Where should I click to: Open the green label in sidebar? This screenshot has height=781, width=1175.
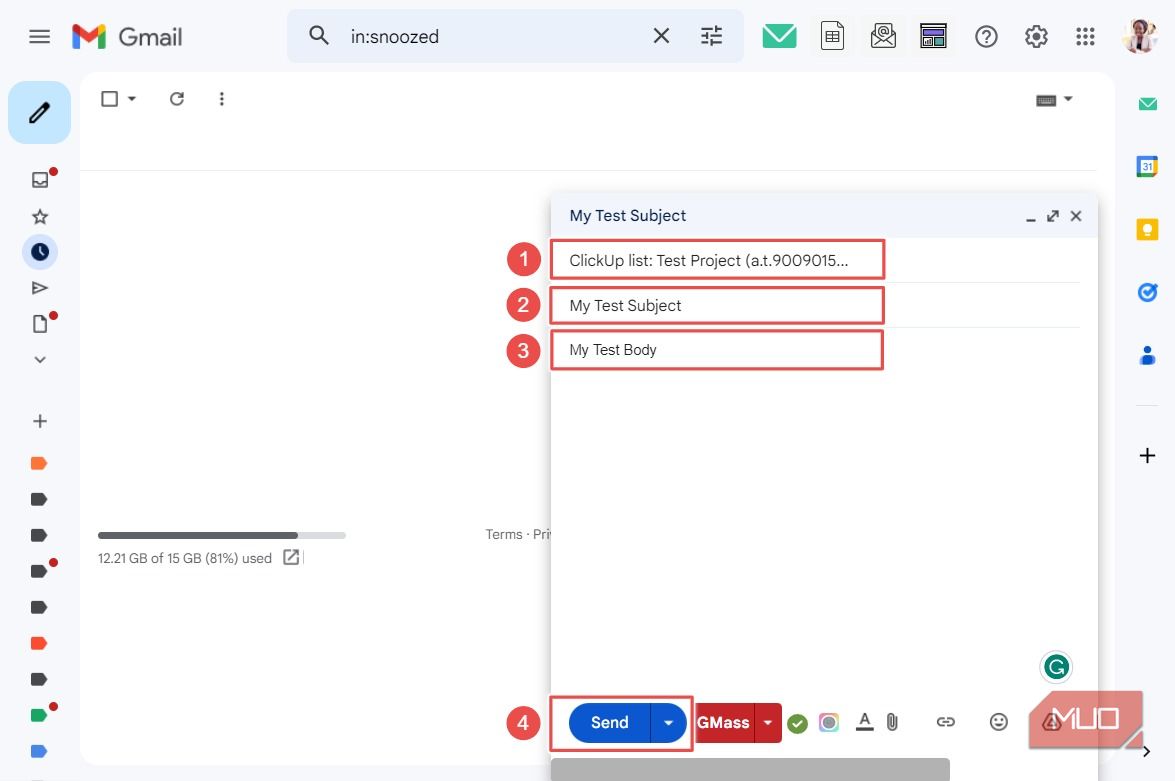tap(39, 715)
